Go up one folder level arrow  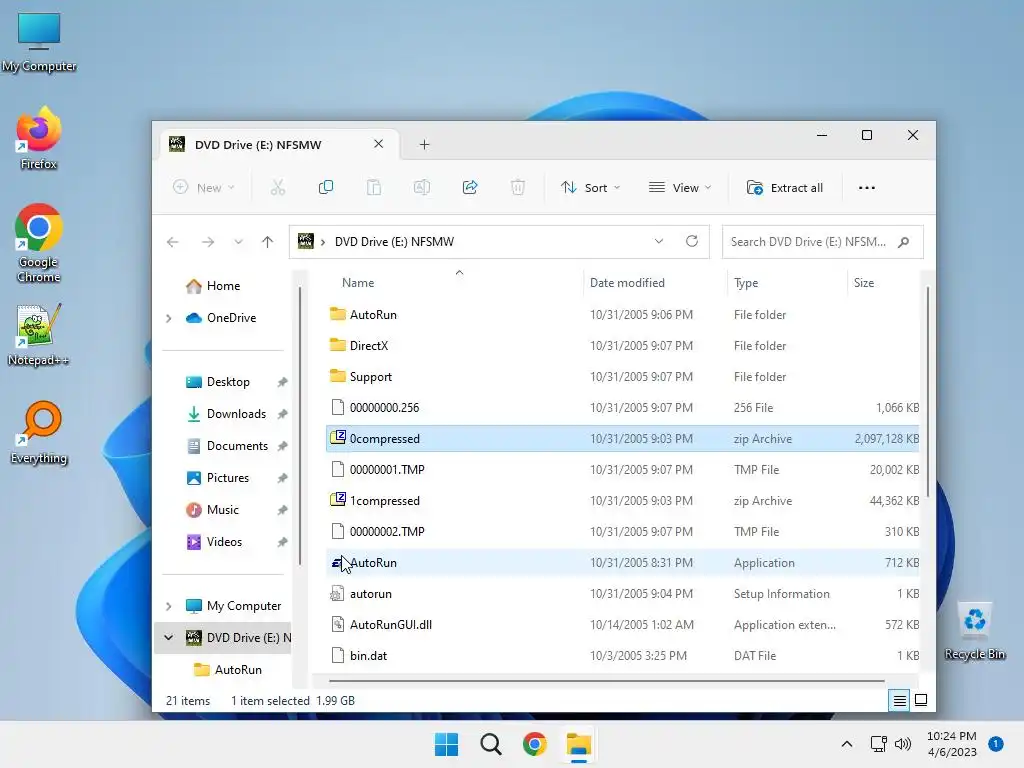267,242
